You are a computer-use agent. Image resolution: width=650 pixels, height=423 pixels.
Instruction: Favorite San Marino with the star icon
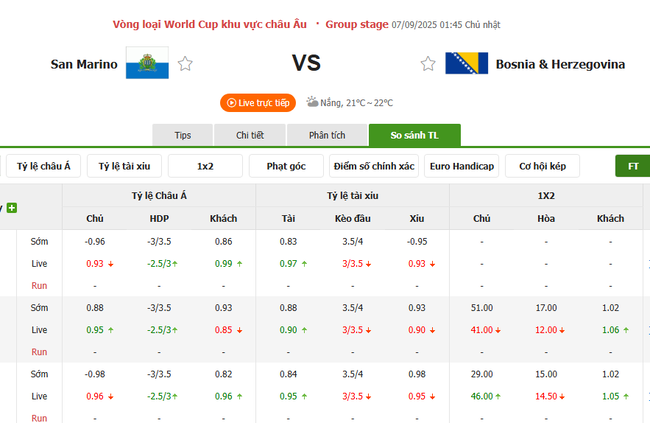185,64
